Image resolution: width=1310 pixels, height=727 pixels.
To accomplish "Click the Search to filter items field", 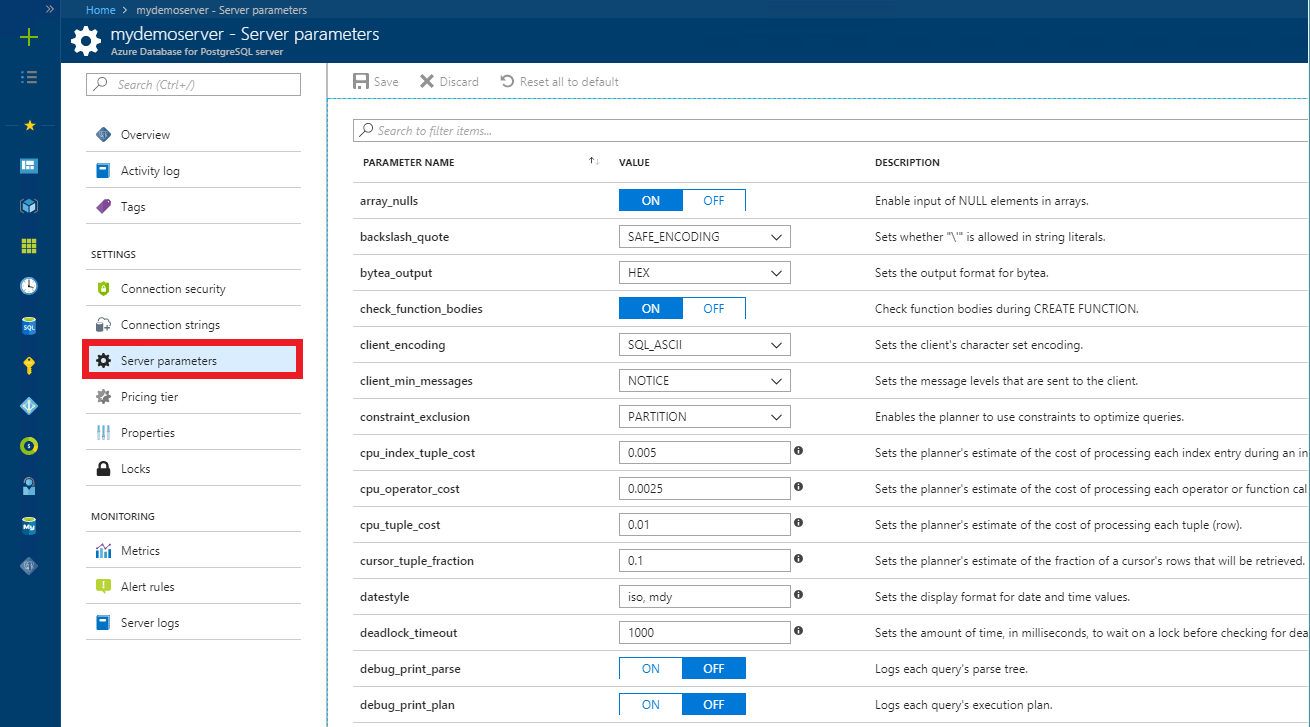I will point(700,129).
